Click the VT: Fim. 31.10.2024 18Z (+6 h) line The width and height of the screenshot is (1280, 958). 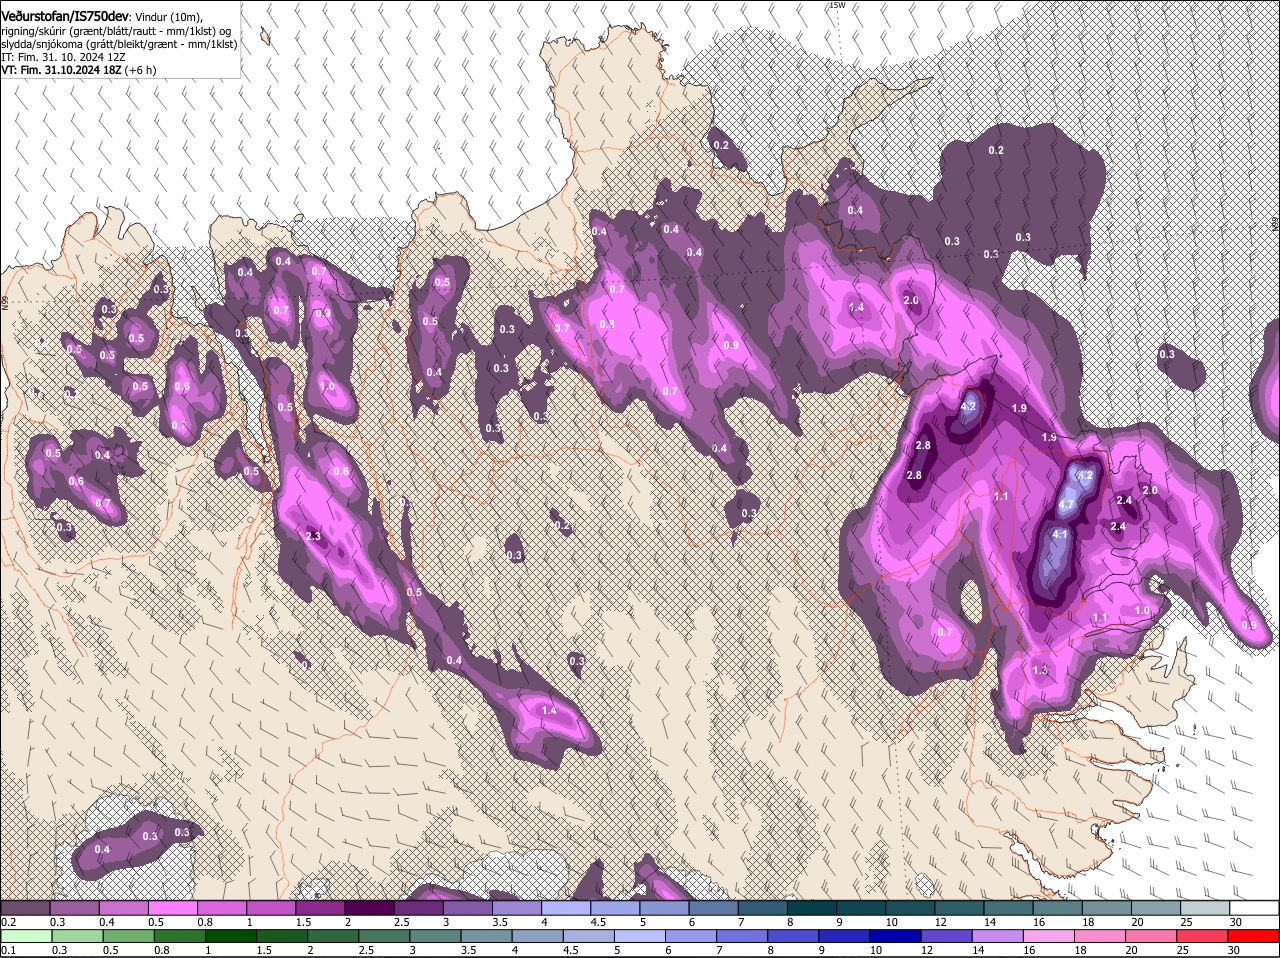79,71
